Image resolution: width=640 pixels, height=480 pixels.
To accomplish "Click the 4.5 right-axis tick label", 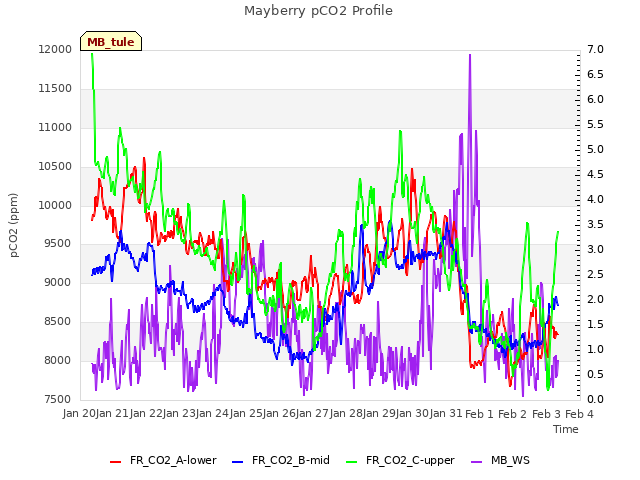I will [x=595, y=174].
